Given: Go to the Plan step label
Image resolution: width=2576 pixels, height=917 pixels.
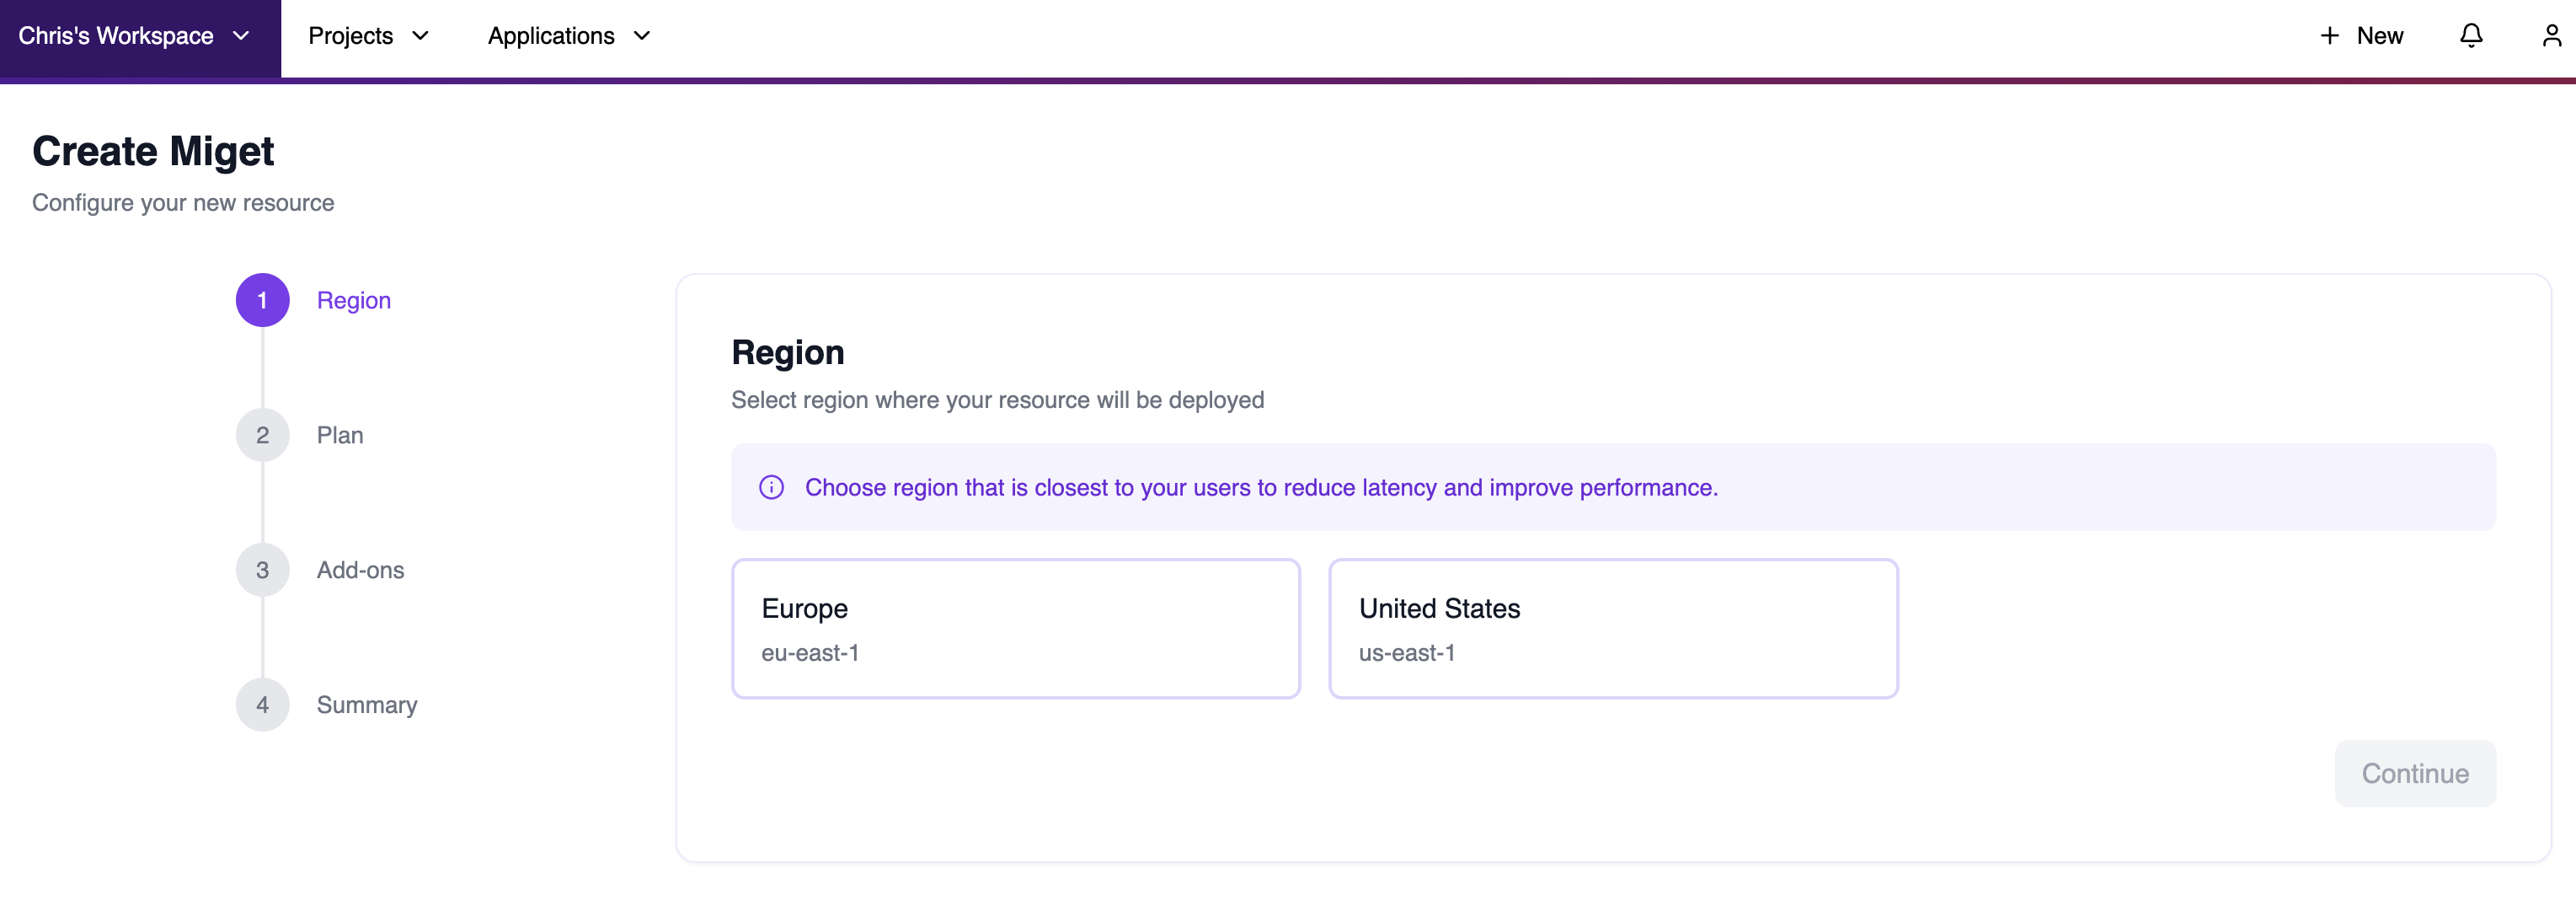Looking at the screenshot, I should tap(340, 435).
